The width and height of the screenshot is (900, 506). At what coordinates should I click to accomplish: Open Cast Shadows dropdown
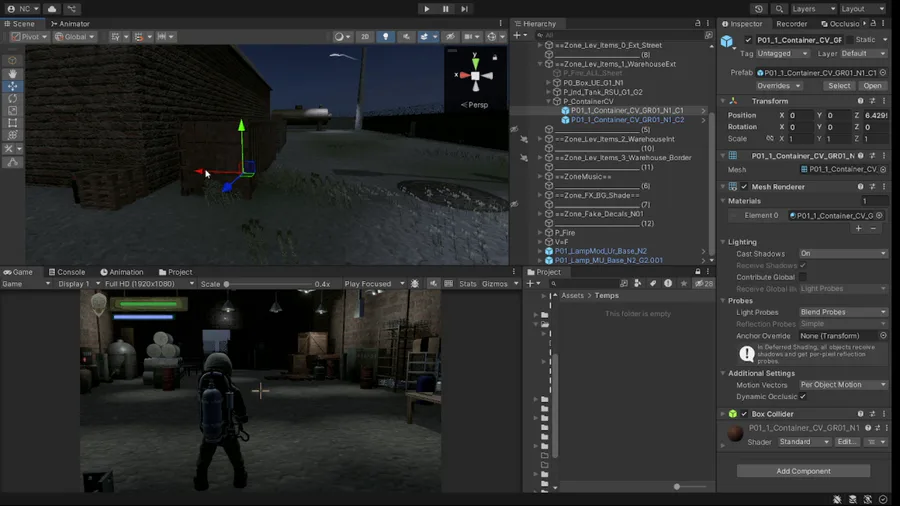(x=843, y=254)
